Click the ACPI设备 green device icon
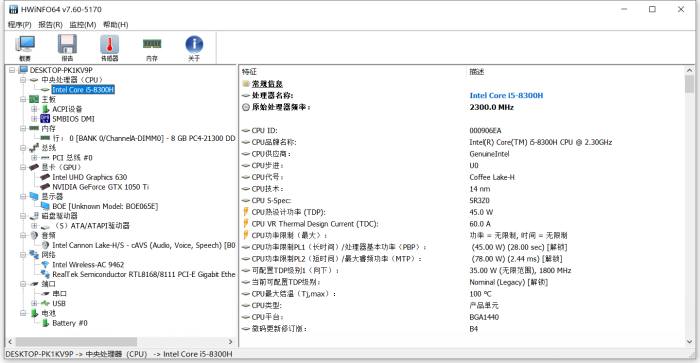The height and width of the screenshot is (363, 700). coord(45,109)
